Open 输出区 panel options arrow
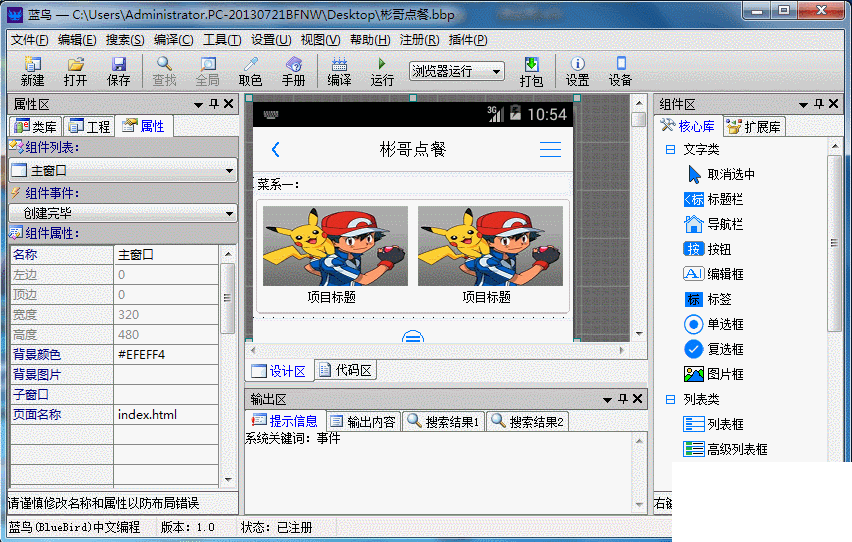Image resolution: width=852 pixels, height=542 pixels. click(607, 400)
